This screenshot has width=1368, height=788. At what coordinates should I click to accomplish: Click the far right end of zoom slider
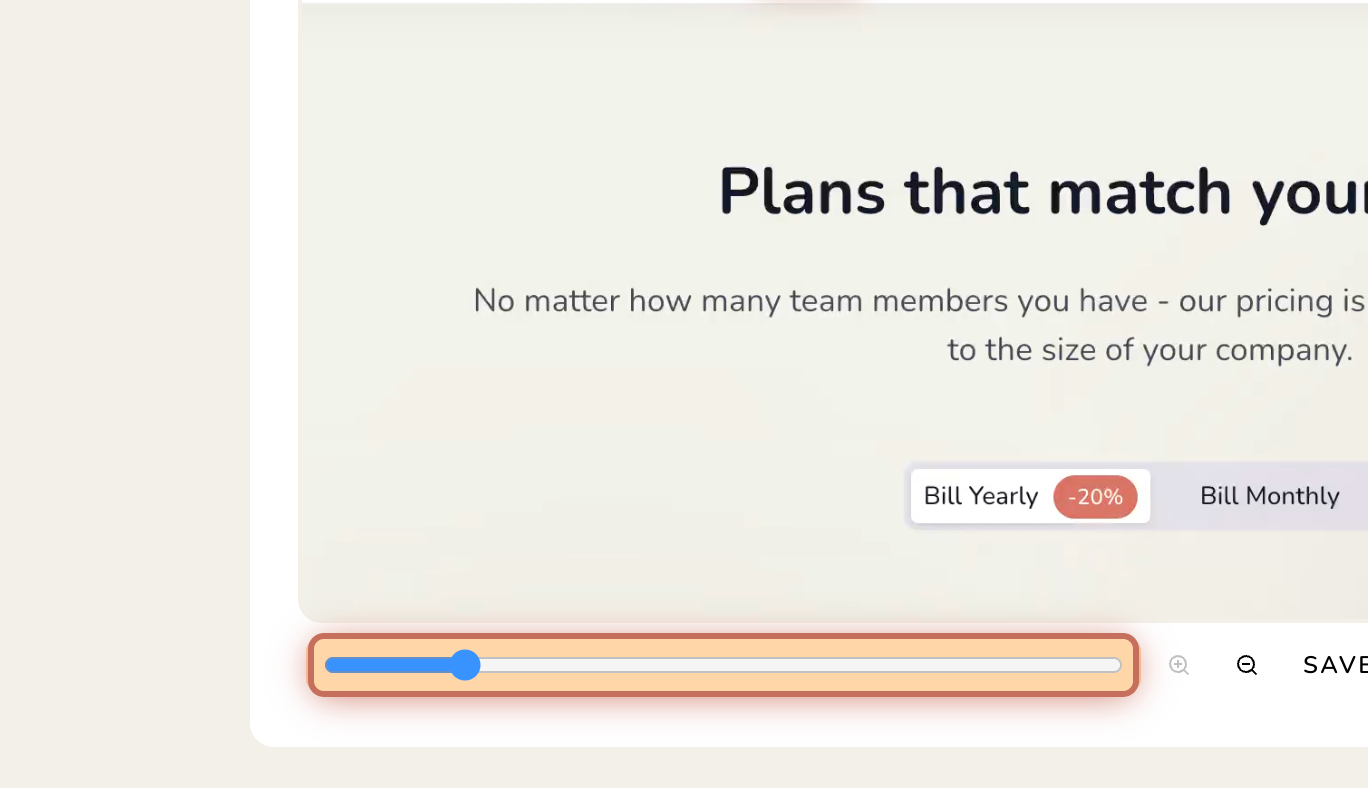[x=1116, y=665]
